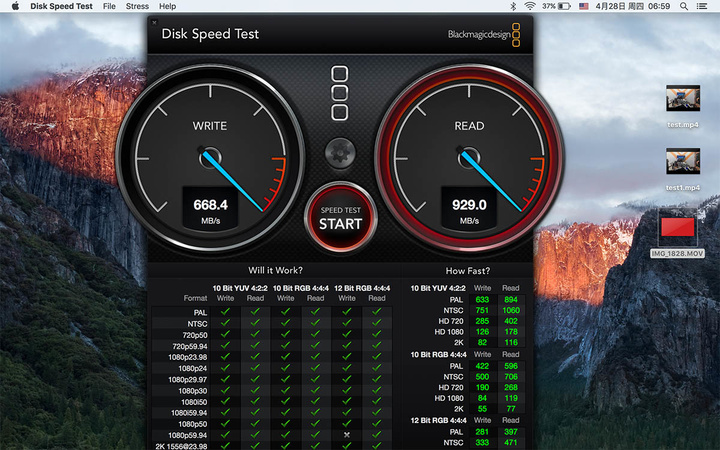
Task: Click the HD 1080 read value 178
Action: click(x=511, y=332)
